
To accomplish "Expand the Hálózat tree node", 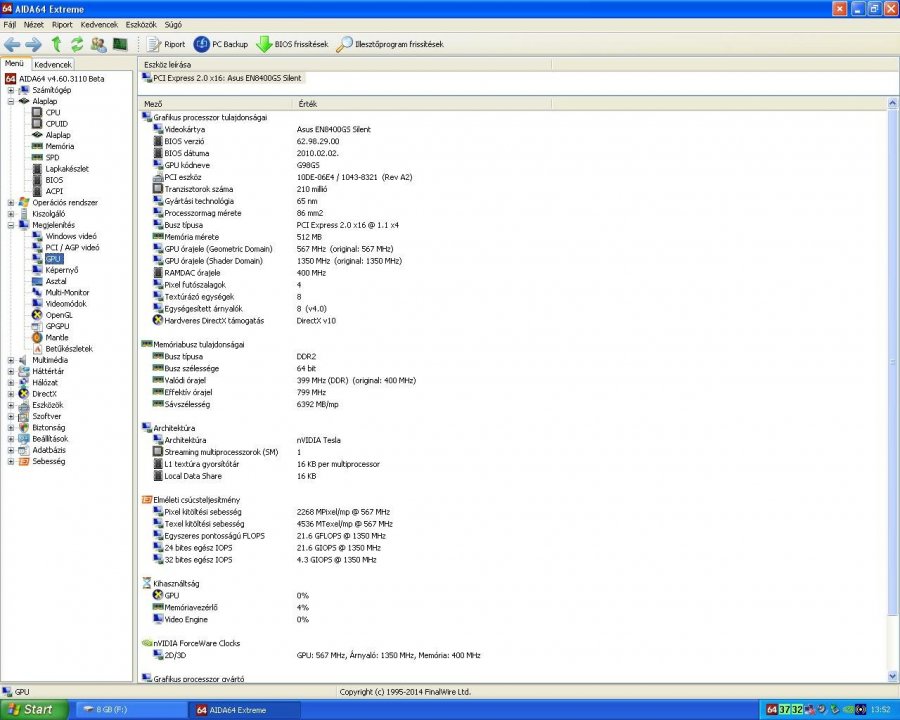I will coord(10,382).
